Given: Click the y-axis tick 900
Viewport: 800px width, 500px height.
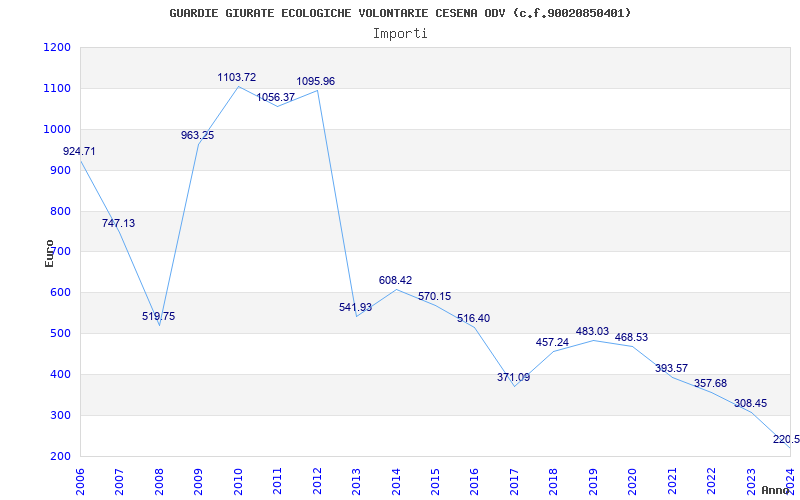Looking at the screenshot, I should click(60, 170).
